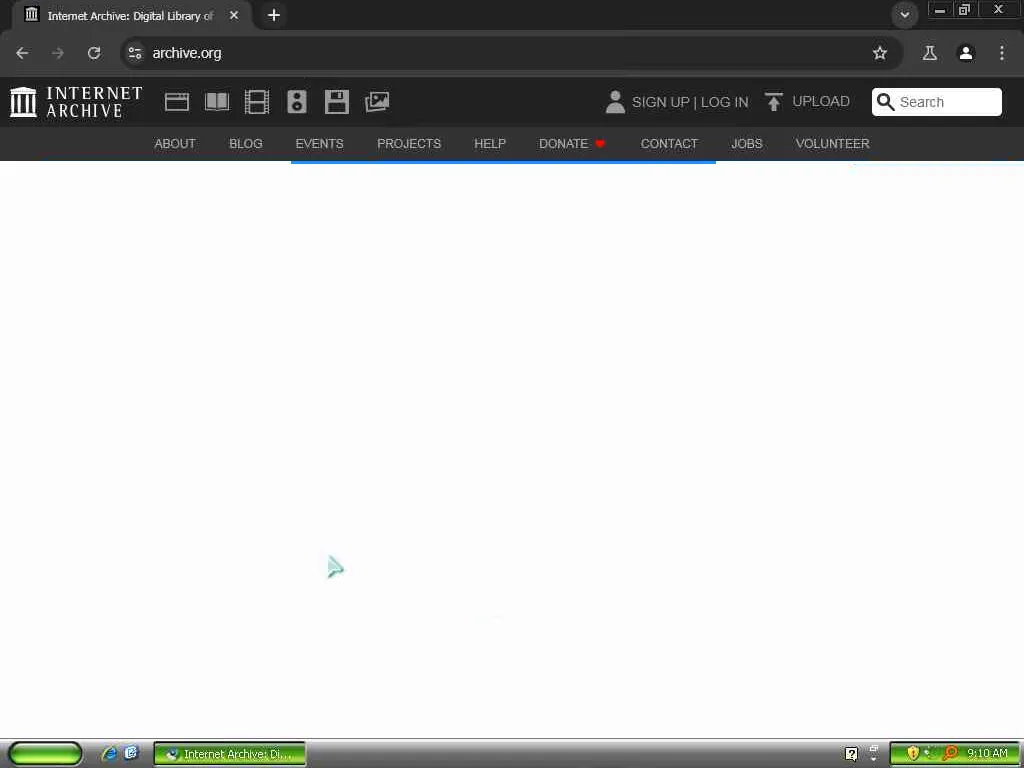Open the Chrome three-dot menu
The height and width of the screenshot is (768, 1024).
coord(1002,53)
